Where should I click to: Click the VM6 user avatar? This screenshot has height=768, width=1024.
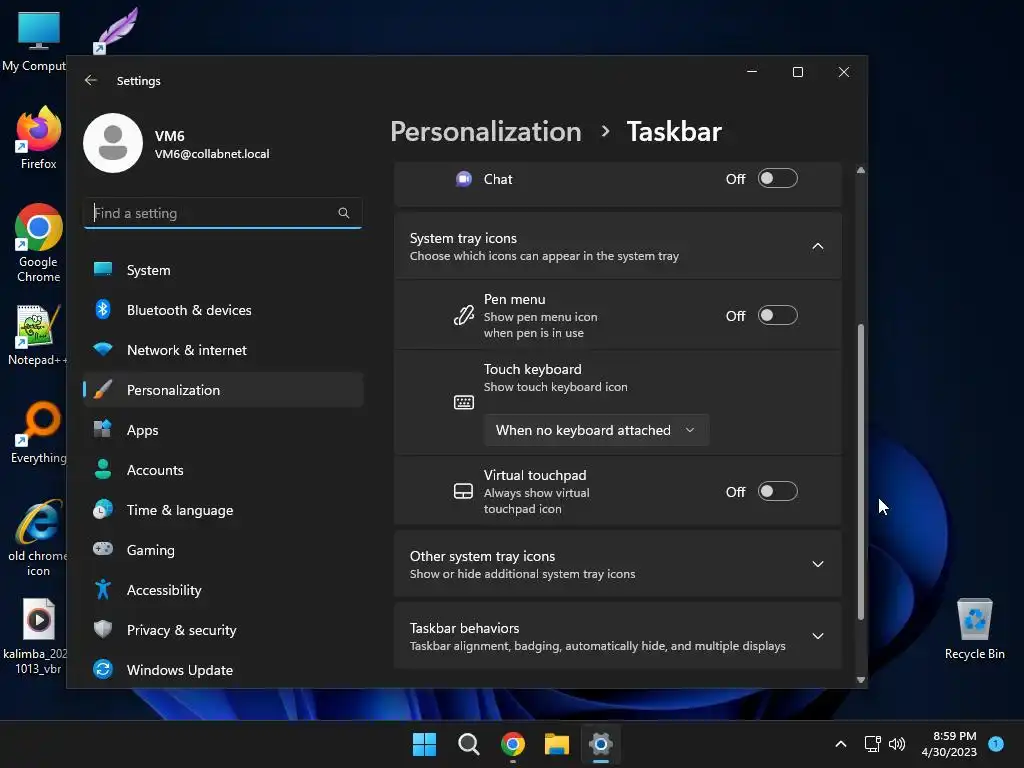point(113,143)
